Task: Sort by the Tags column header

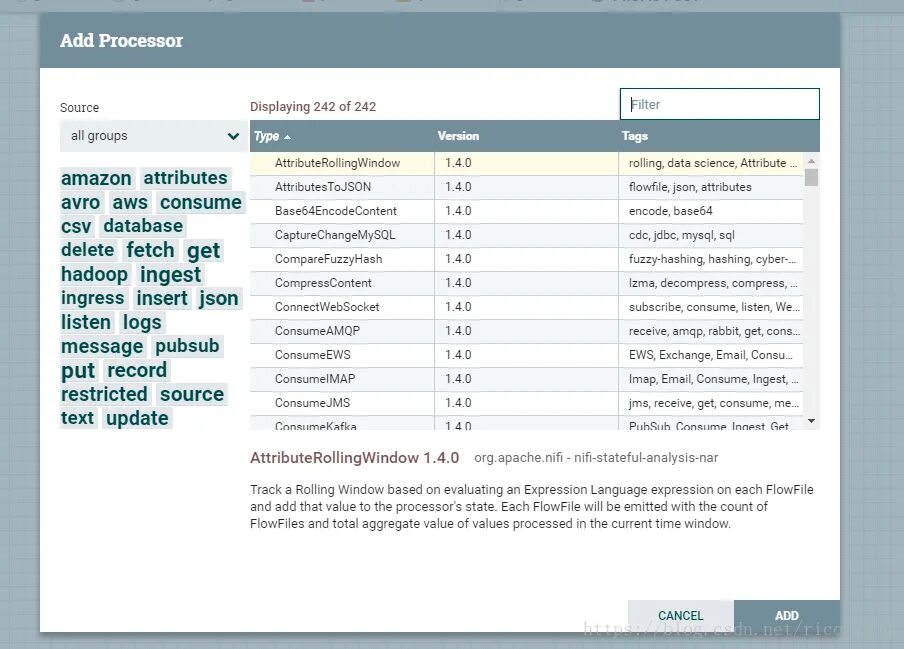Action: [x=635, y=136]
